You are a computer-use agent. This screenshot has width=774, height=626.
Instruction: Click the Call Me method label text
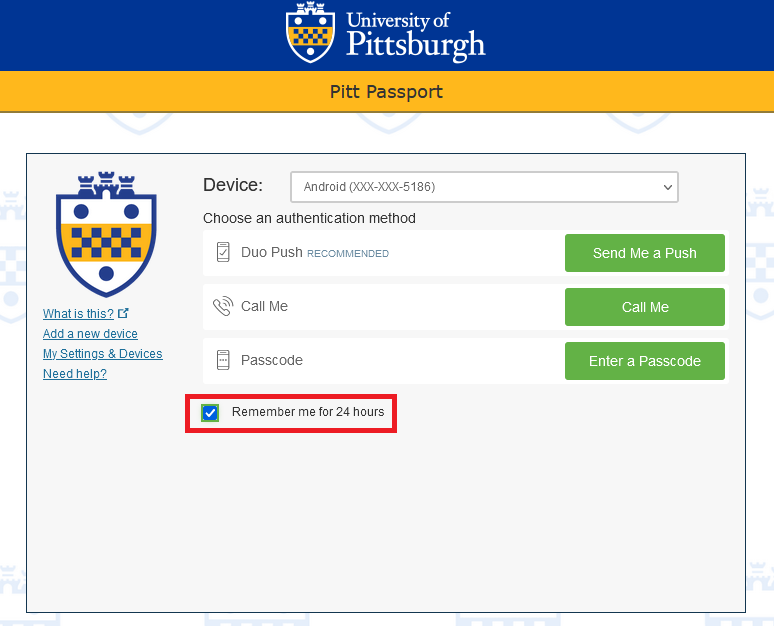point(264,306)
